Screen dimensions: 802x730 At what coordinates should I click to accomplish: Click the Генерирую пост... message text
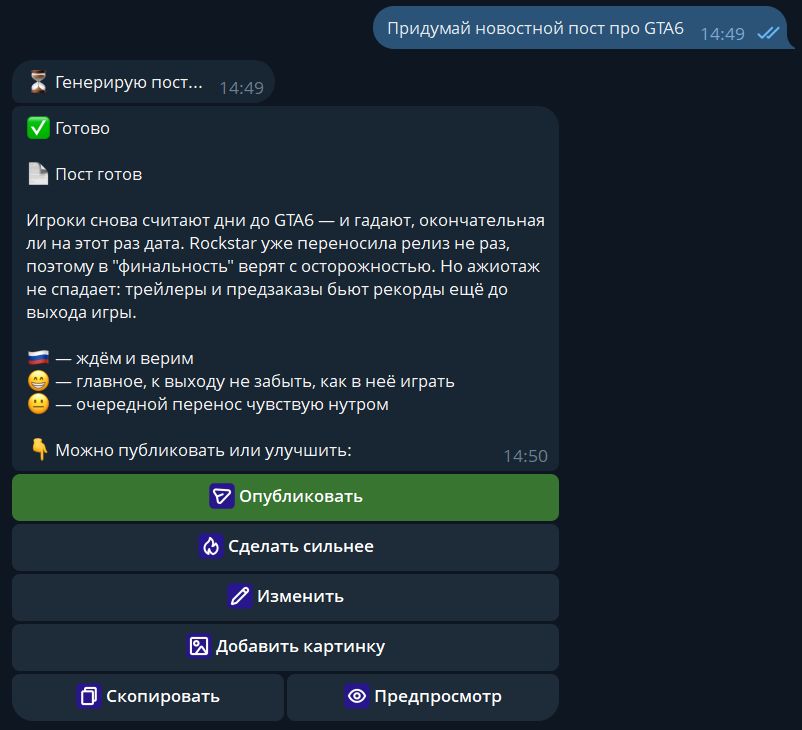coord(129,82)
